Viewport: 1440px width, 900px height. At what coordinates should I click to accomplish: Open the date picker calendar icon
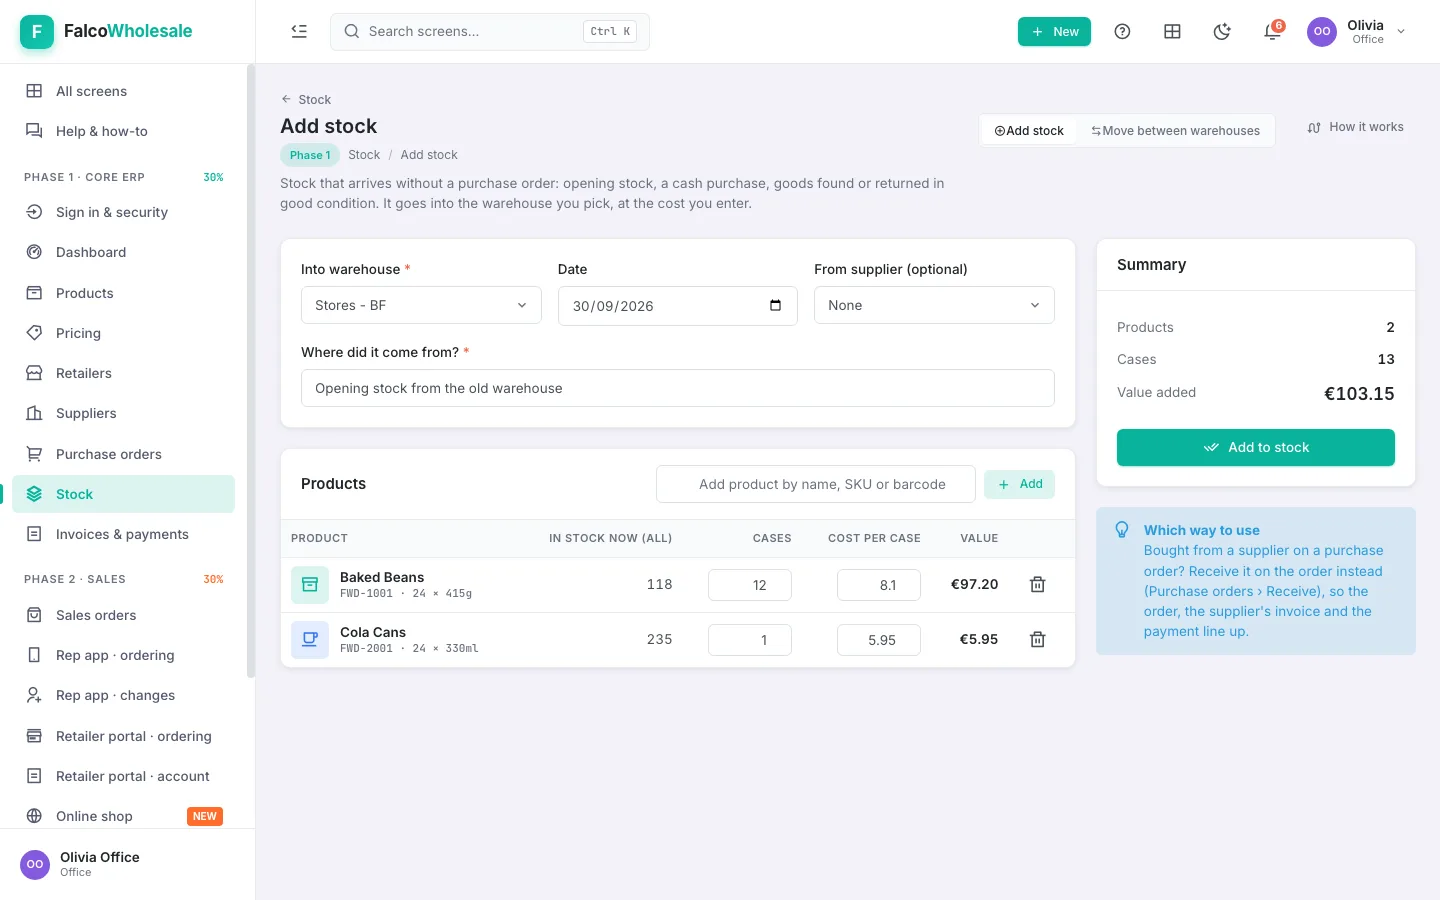point(775,305)
